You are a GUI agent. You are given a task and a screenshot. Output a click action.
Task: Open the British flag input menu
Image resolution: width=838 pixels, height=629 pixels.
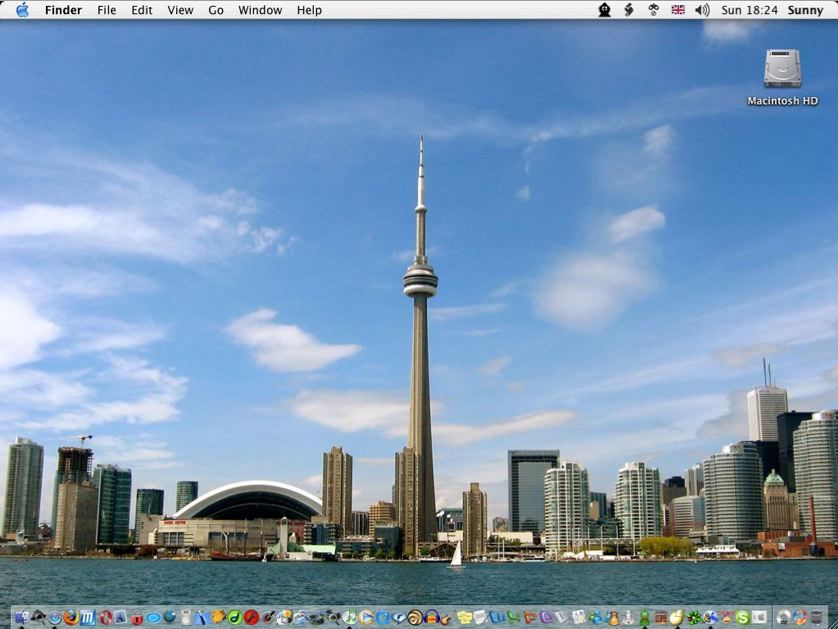tap(678, 10)
